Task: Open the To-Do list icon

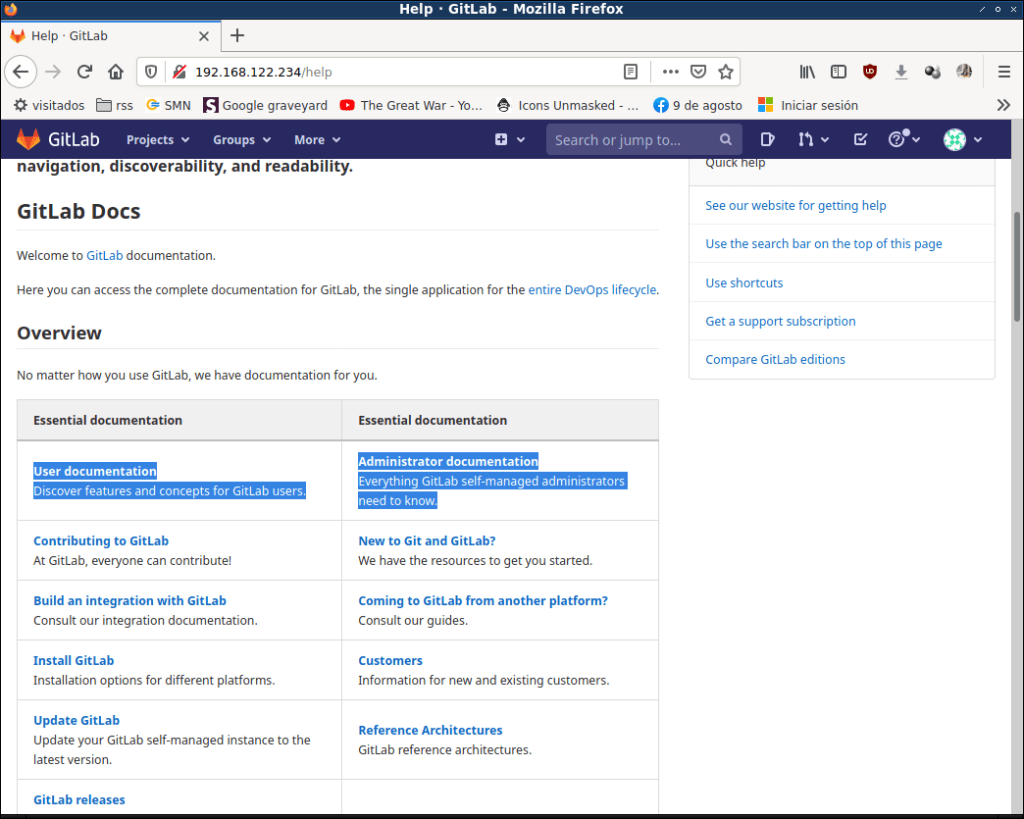Action: point(860,139)
